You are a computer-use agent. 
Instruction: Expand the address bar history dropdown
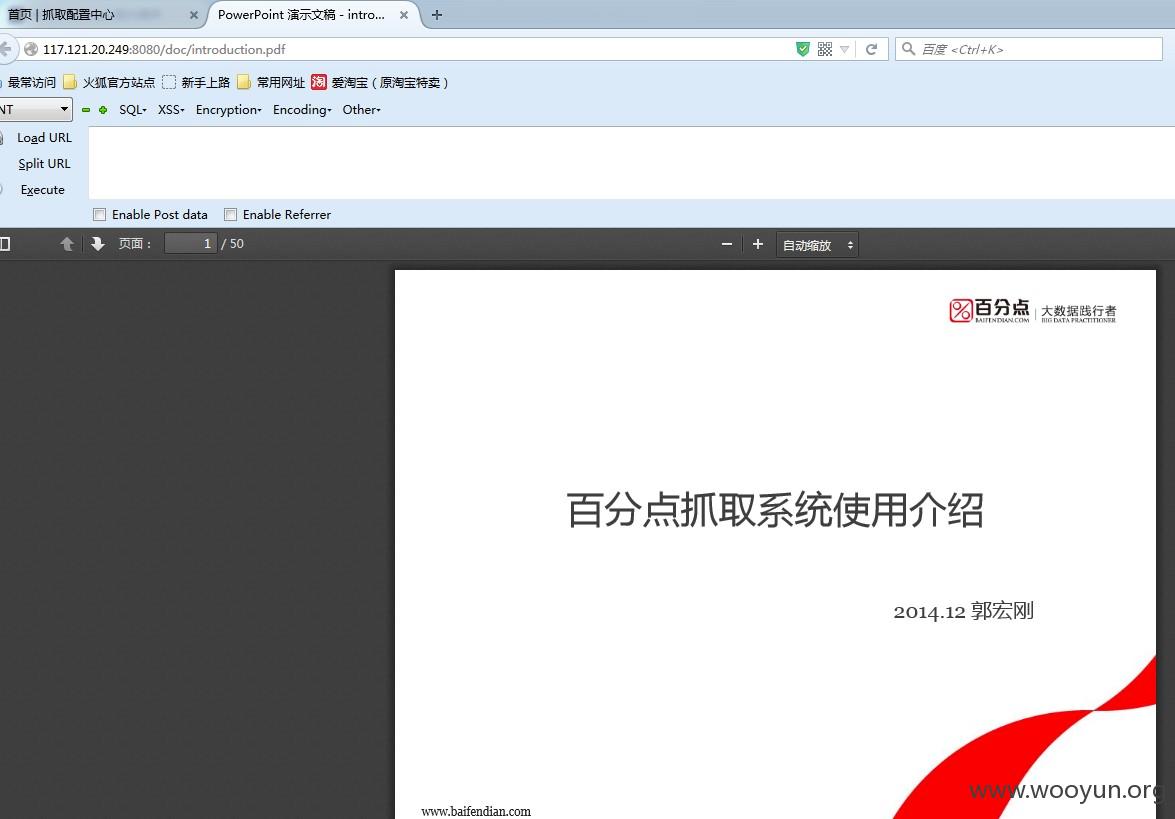pyautogui.click(x=845, y=49)
